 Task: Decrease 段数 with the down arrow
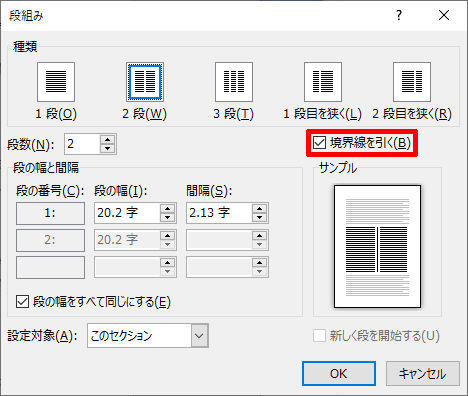pos(108,148)
